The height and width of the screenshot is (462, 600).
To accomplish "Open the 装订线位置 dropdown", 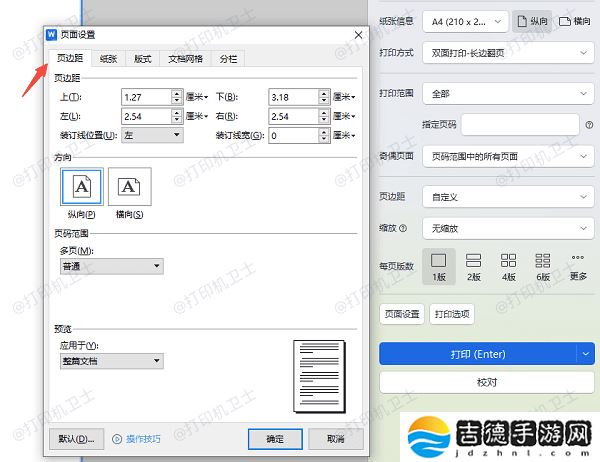I will tap(152, 135).
